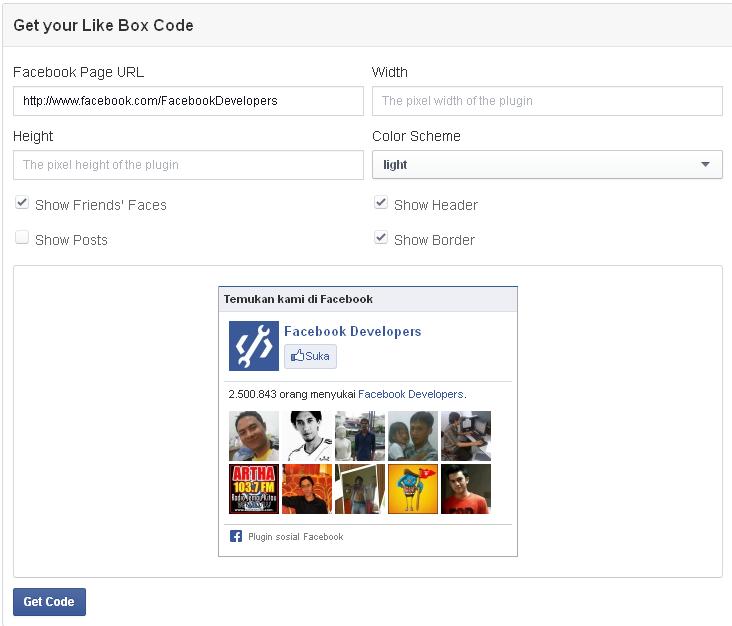Focus the Facebook Page URL field

(188, 101)
